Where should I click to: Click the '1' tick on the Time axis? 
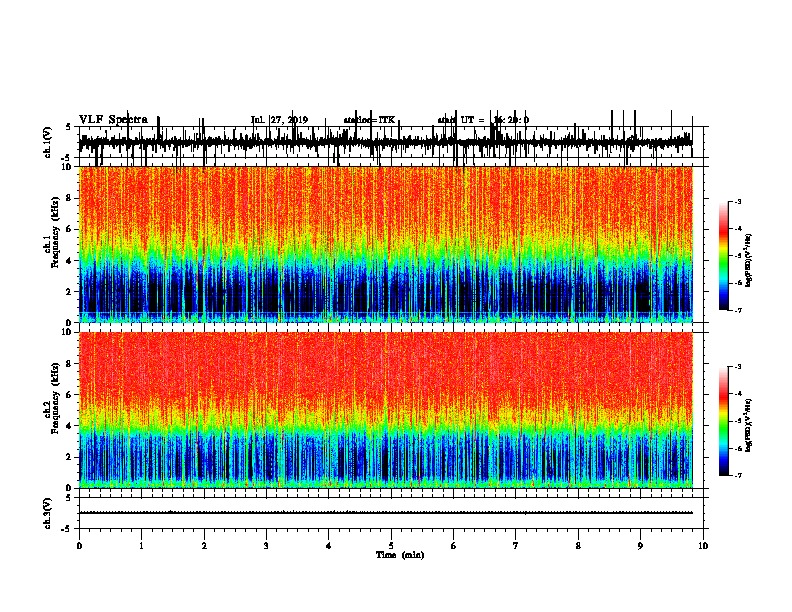point(142,546)
